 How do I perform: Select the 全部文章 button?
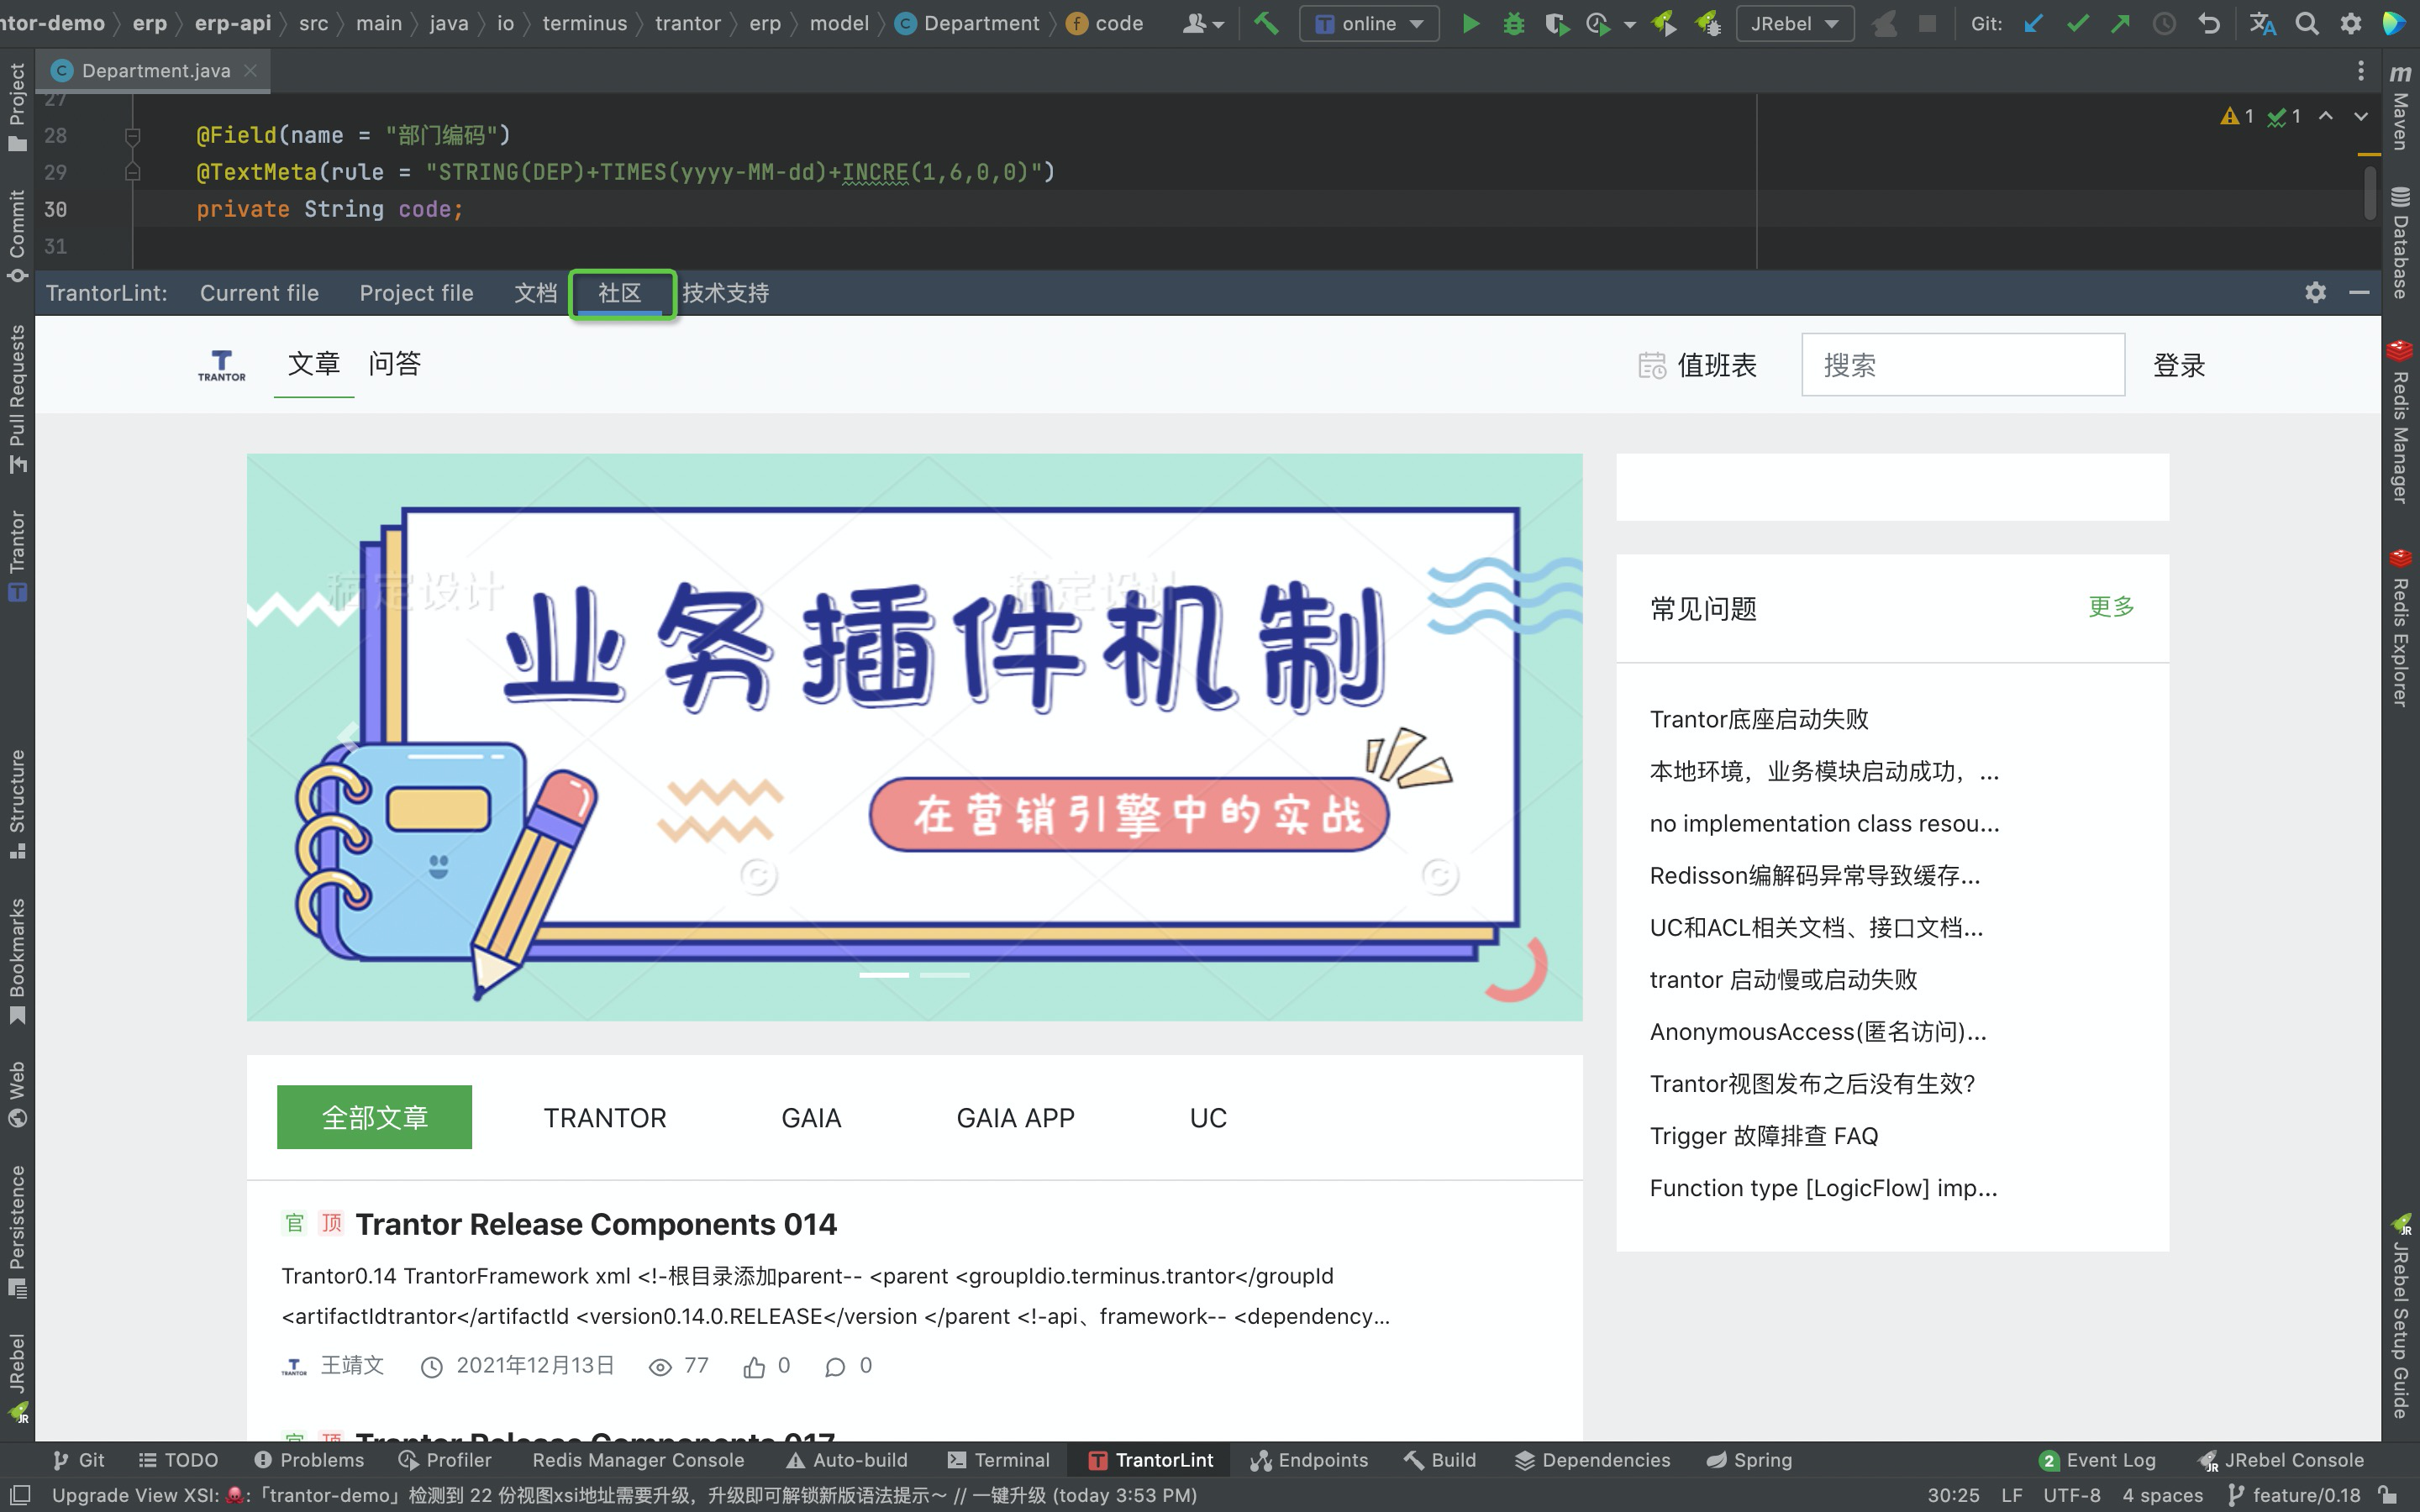click(374, 1117)
